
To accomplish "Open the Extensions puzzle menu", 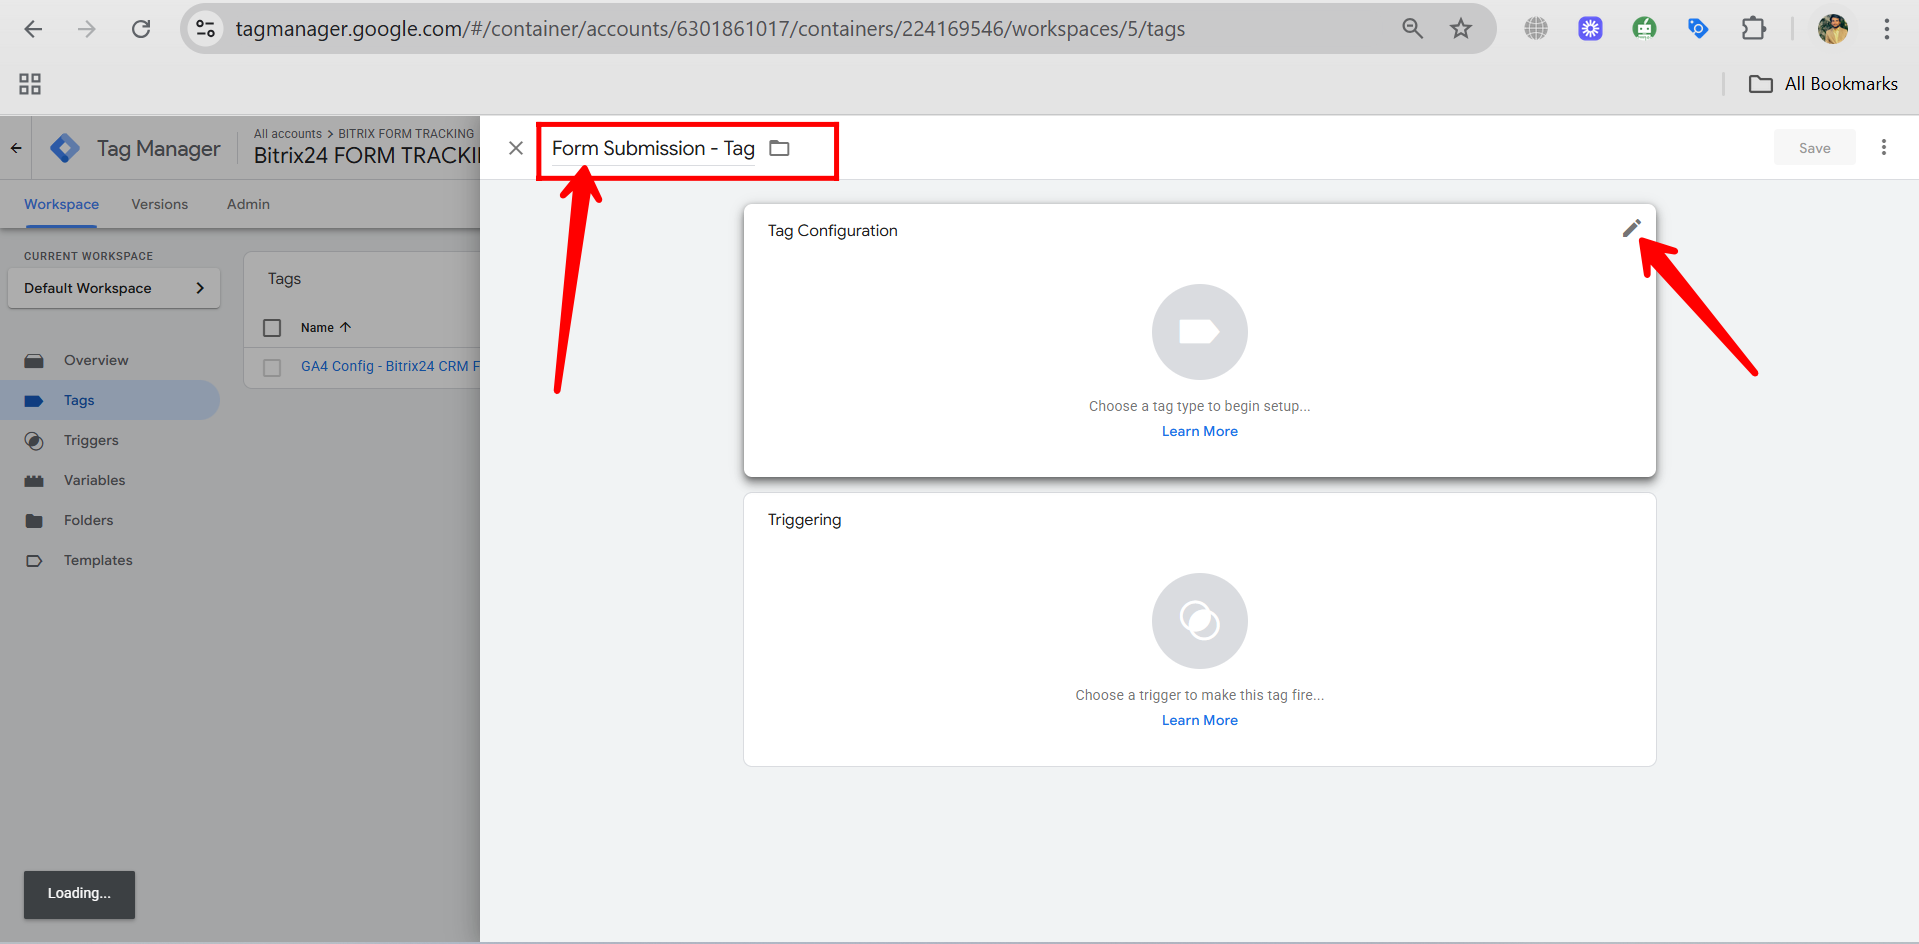I will 1753,29.
